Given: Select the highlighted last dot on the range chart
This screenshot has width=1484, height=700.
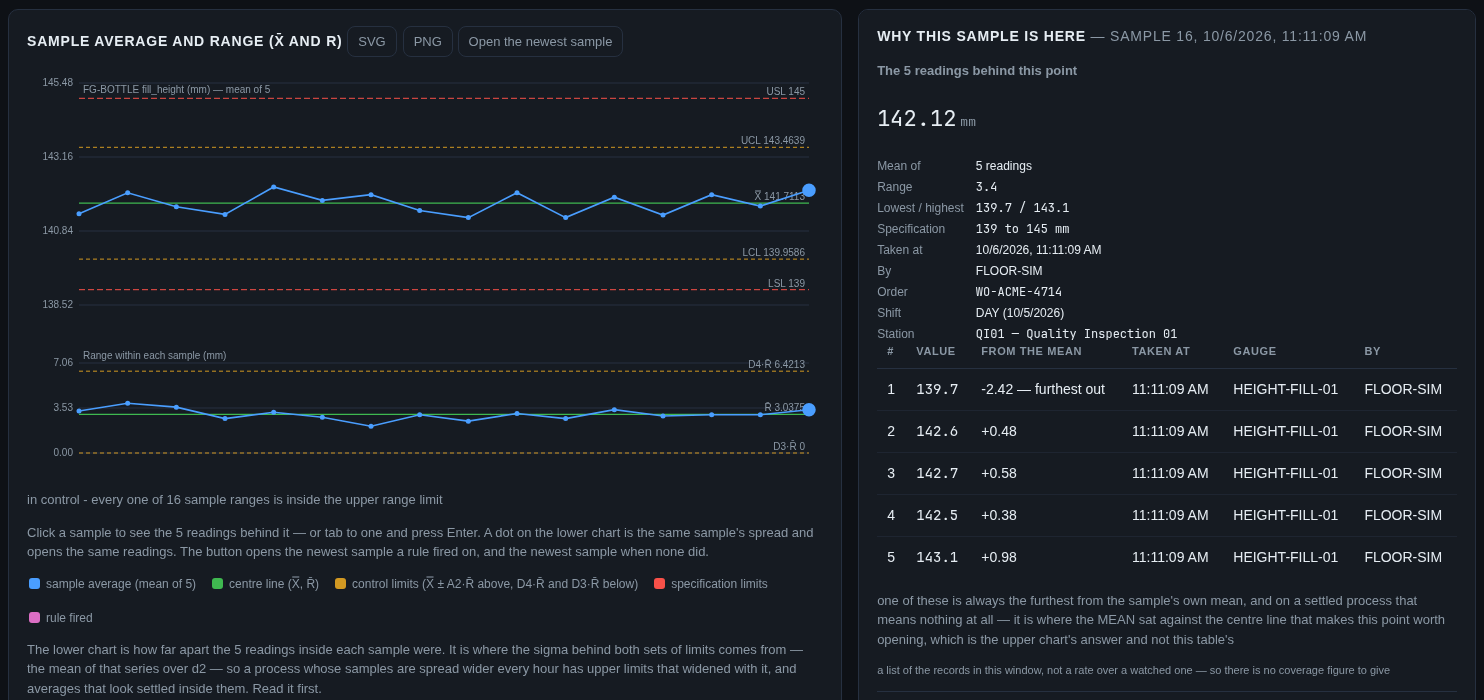Looking at the screenshot, I should (x=809, y=410).
